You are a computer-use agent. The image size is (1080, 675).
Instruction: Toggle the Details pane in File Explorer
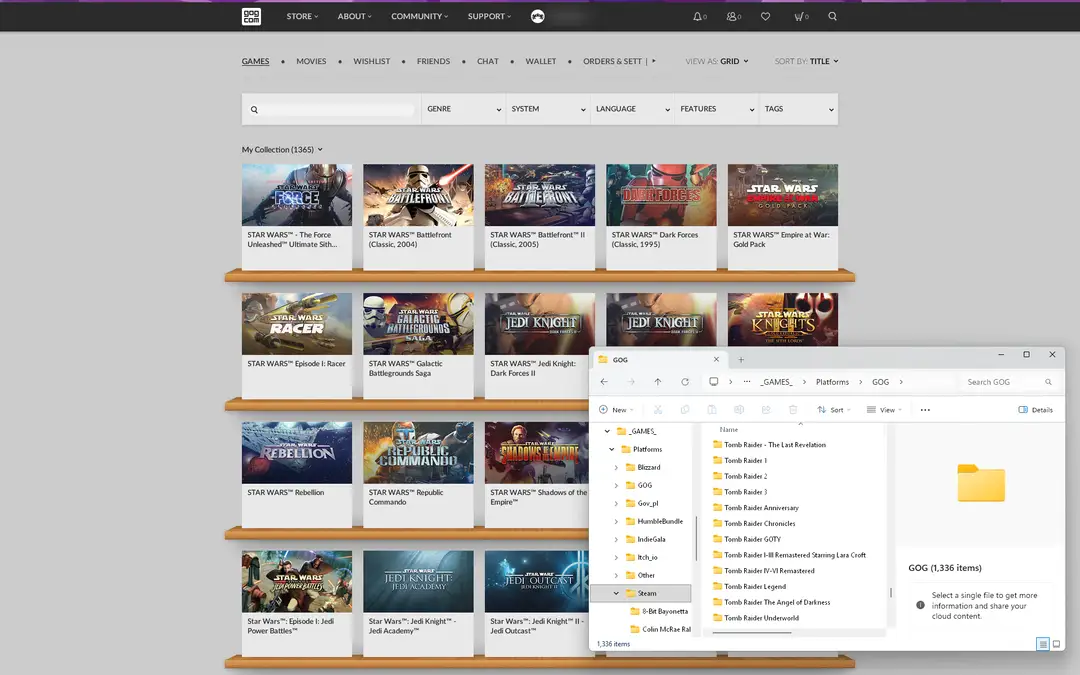point(1037,409)
